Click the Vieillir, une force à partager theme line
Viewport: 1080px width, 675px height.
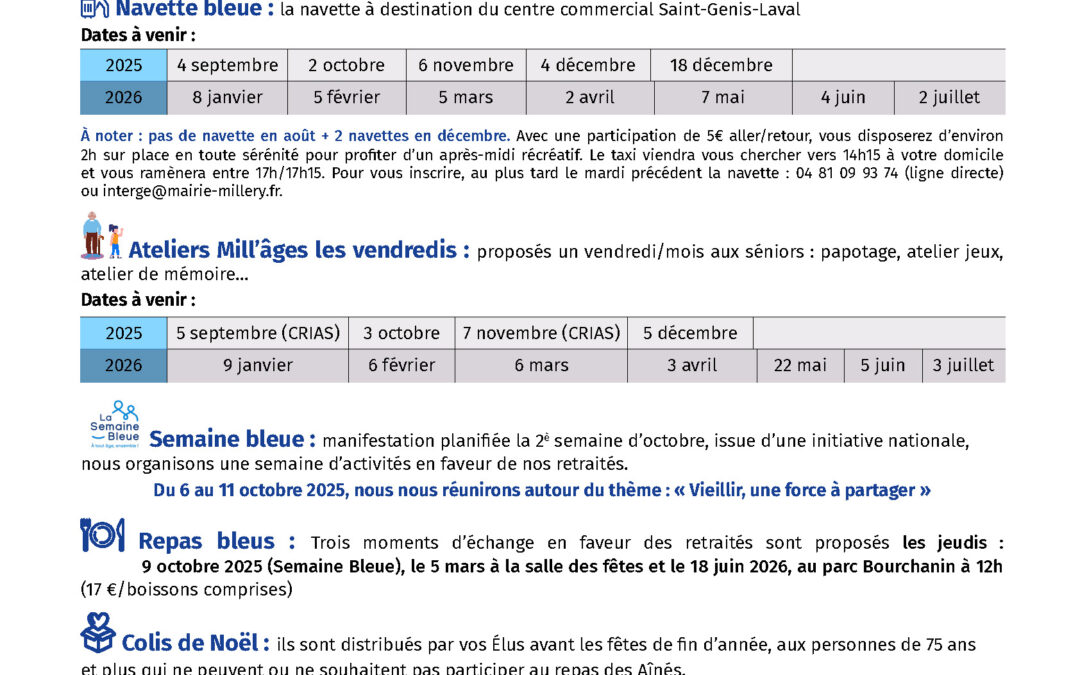(542, 490)
